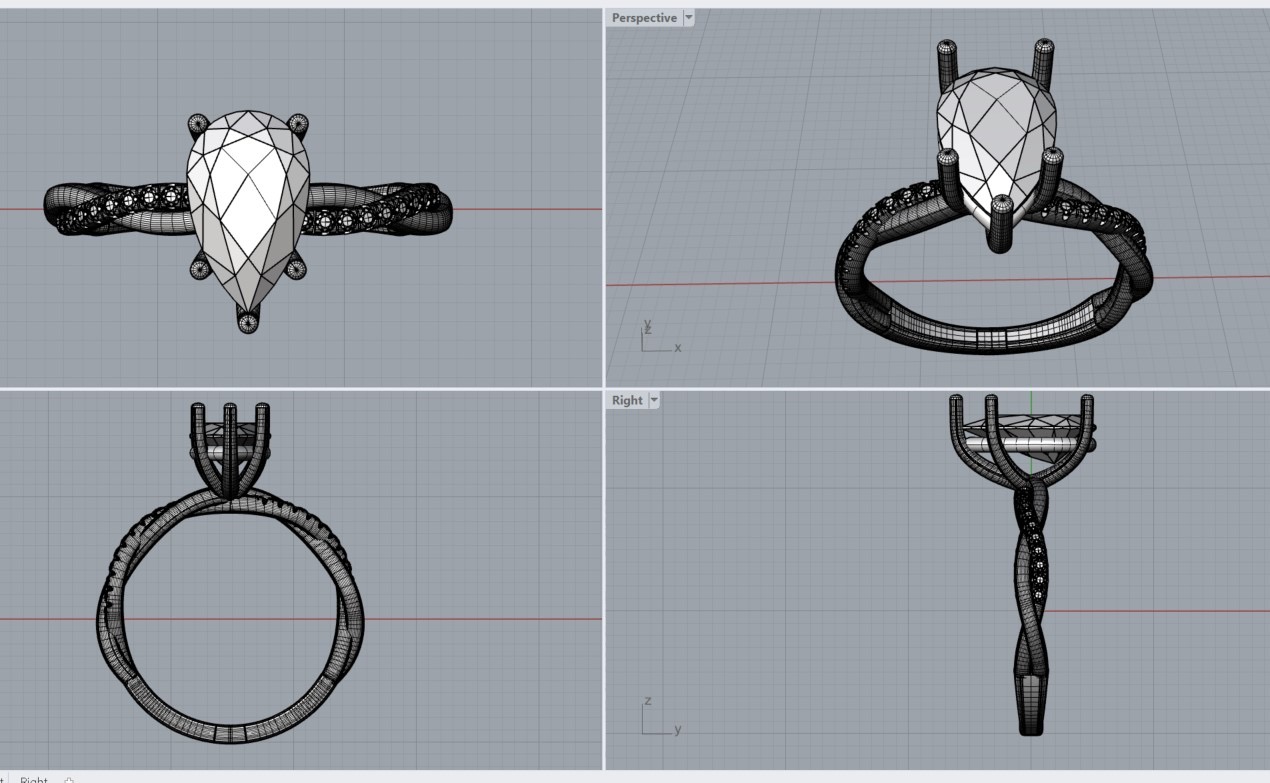Pick the front-center prong in Perspective viewport
Screen dimensions: 1270x783
tap(1000, 225)
